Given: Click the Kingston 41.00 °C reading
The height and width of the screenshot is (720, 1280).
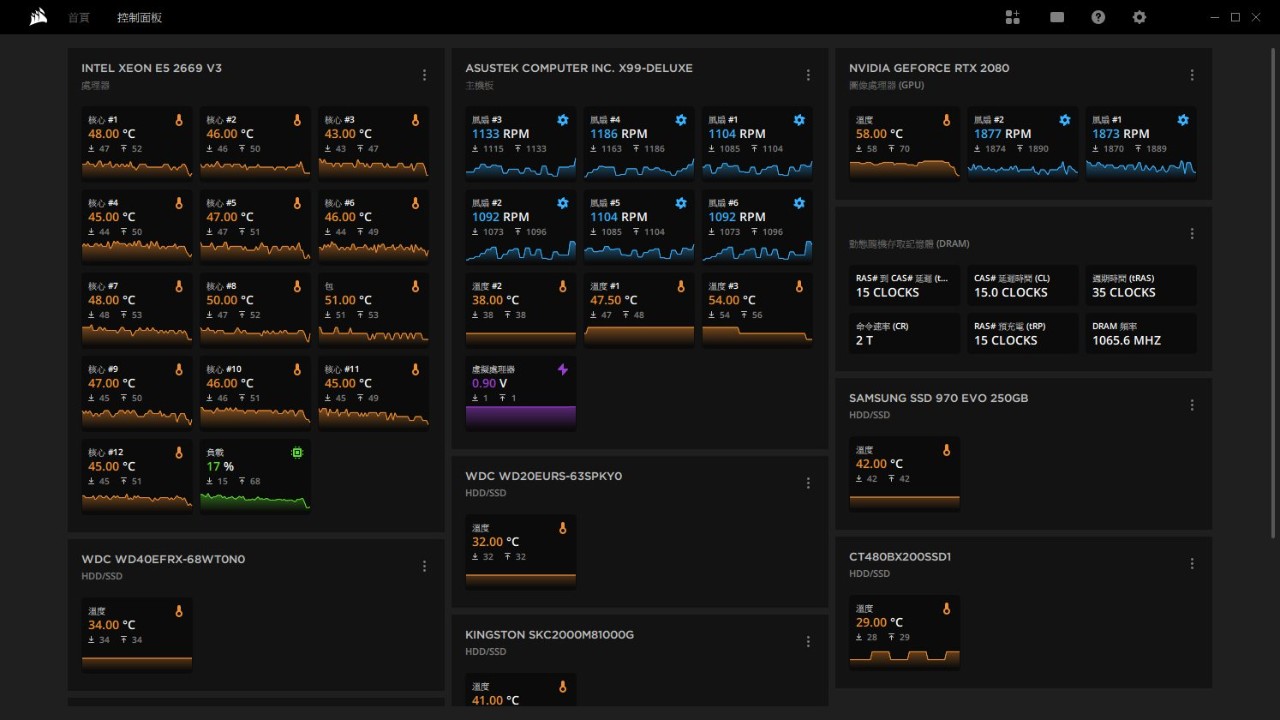Looking at the screenshot, I should click(x=495, y=701).
